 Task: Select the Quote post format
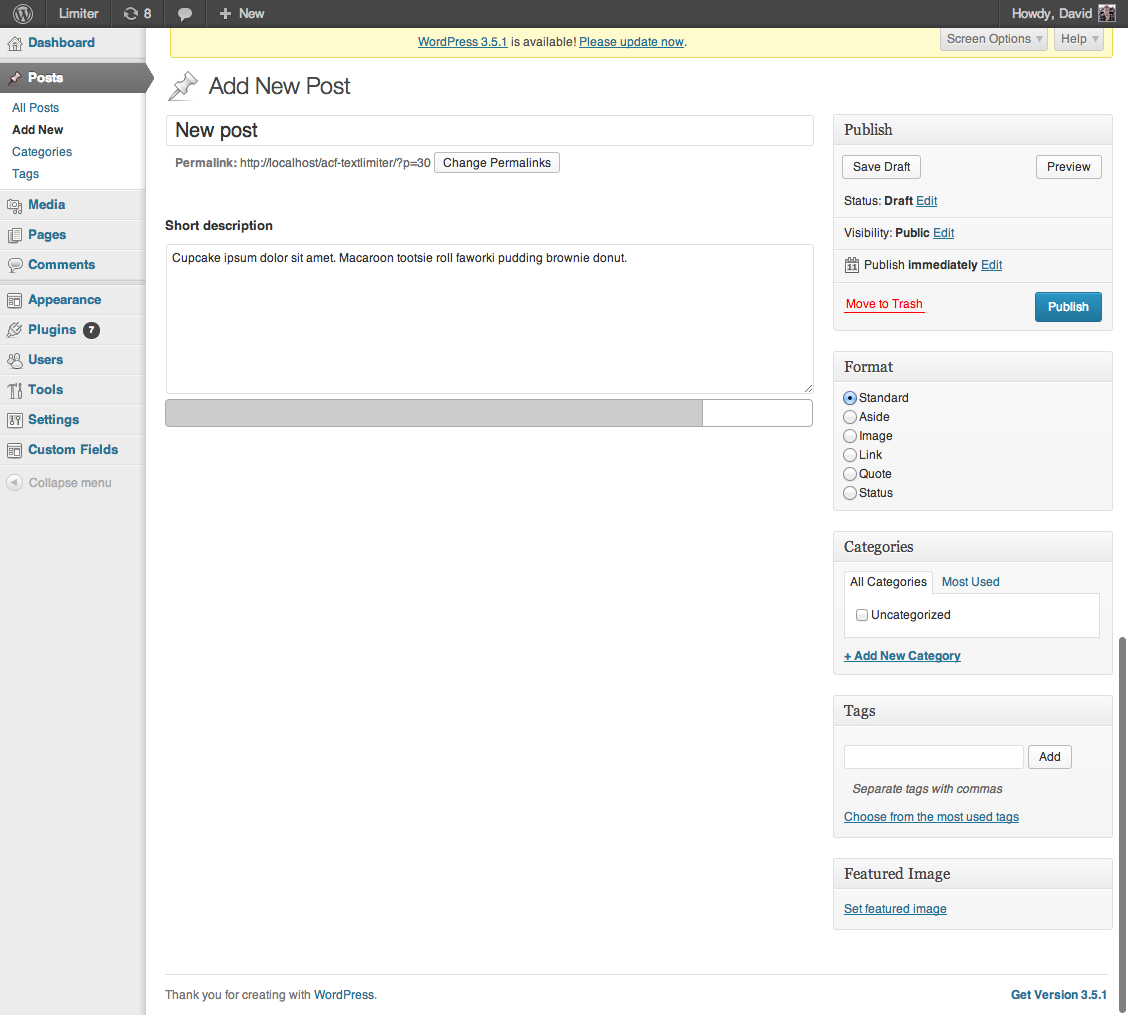(x=850, y=474)
